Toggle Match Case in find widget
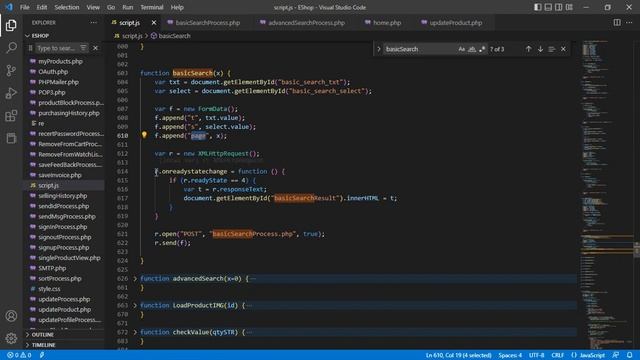640x360 pixels. 462,49
